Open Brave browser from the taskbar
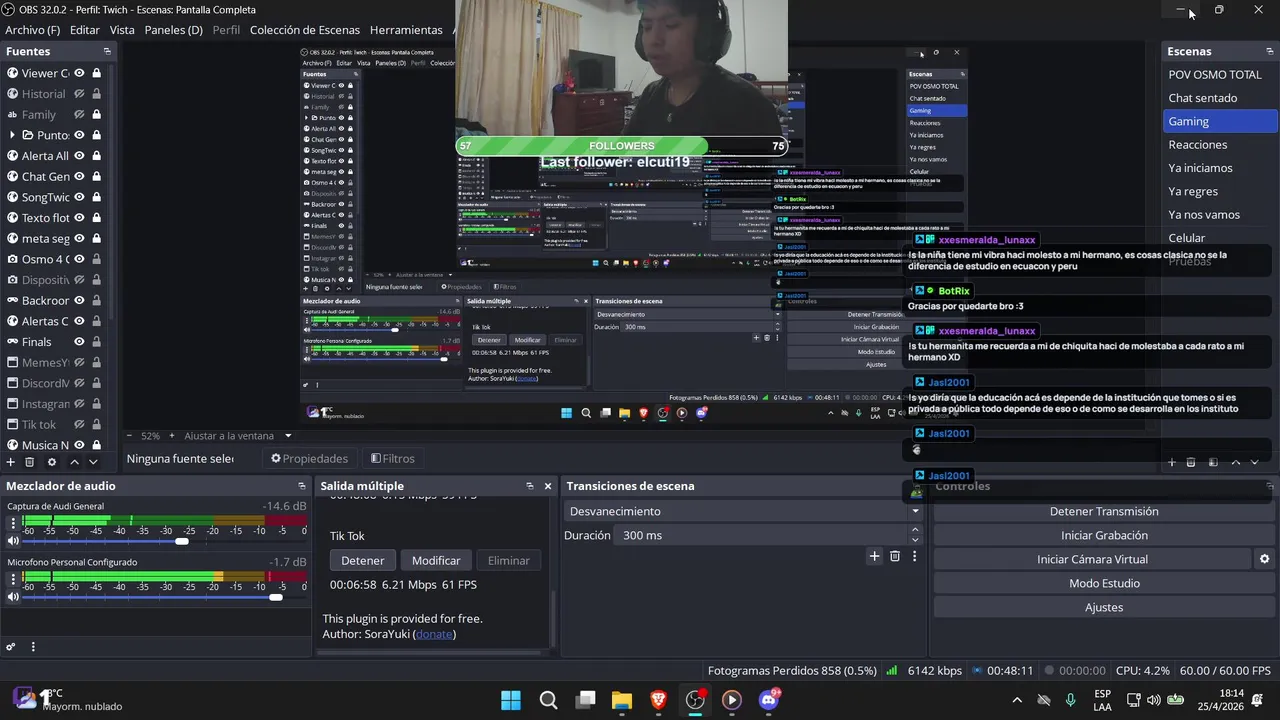Screen dimensions: 1280x720 pyautogui.click(x=658, y=700)
